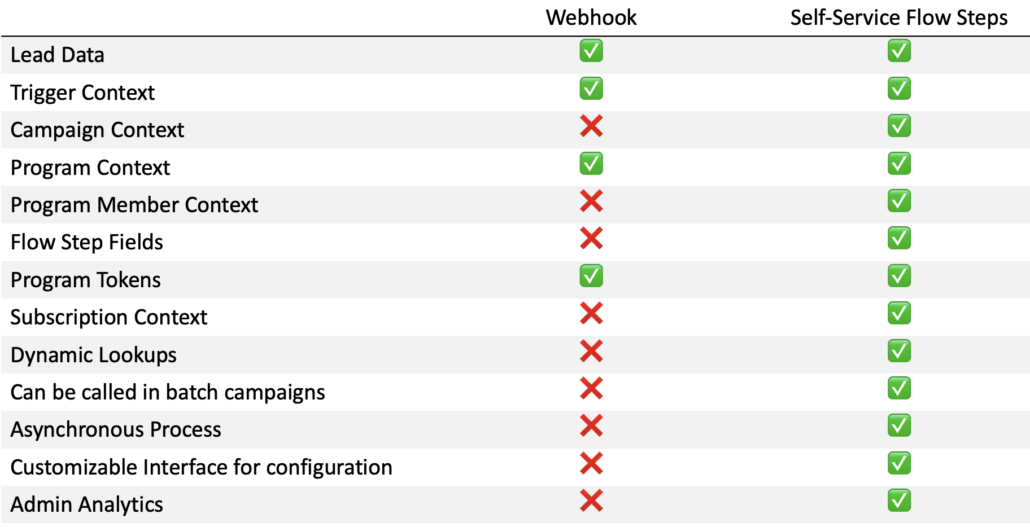This screenshot has height=527, width=1030.
Task: Click Self-Service checkmark for Subscription Context
Action: tap(899, 313)
